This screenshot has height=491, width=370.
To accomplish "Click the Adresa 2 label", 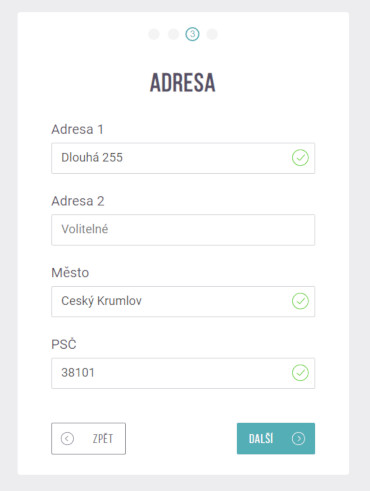I will [78, 201].
